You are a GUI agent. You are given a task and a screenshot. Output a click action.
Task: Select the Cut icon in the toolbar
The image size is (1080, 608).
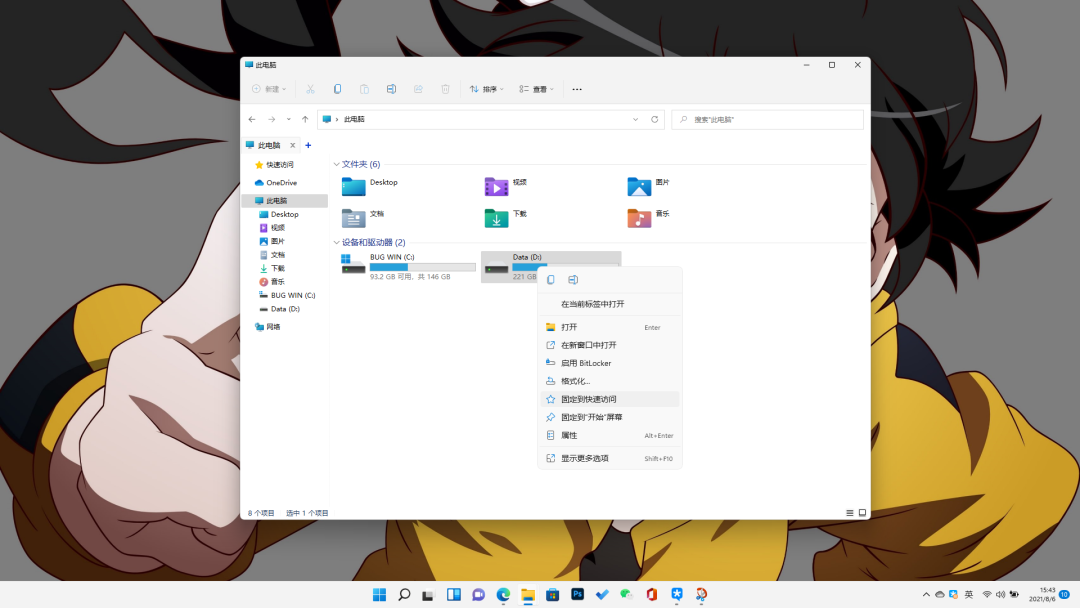[310, 89]
